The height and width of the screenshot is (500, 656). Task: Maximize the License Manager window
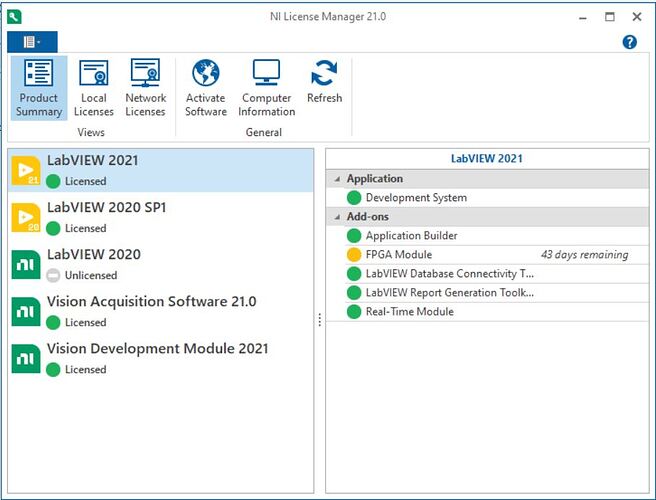[x=610, y=17]
